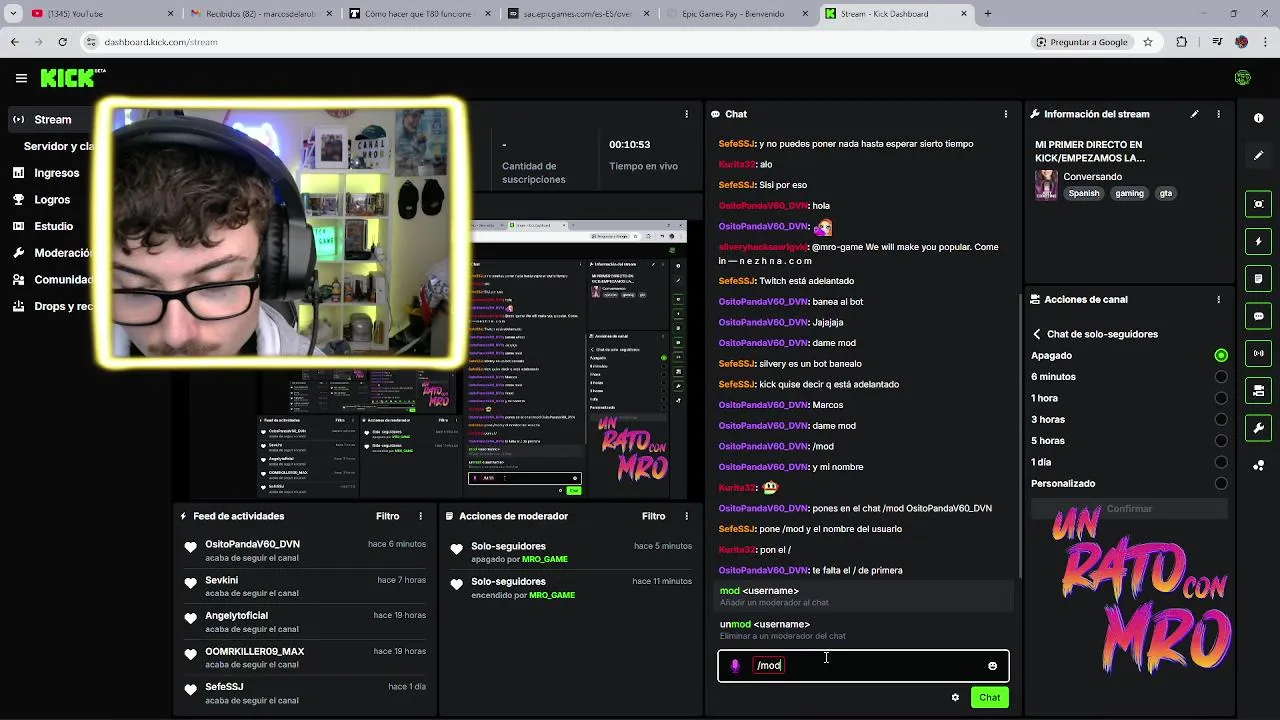This screenshot has width=1280, height=720.
Task: Toggle the channel actions sidebar icon
Action: coord(1258,391)
